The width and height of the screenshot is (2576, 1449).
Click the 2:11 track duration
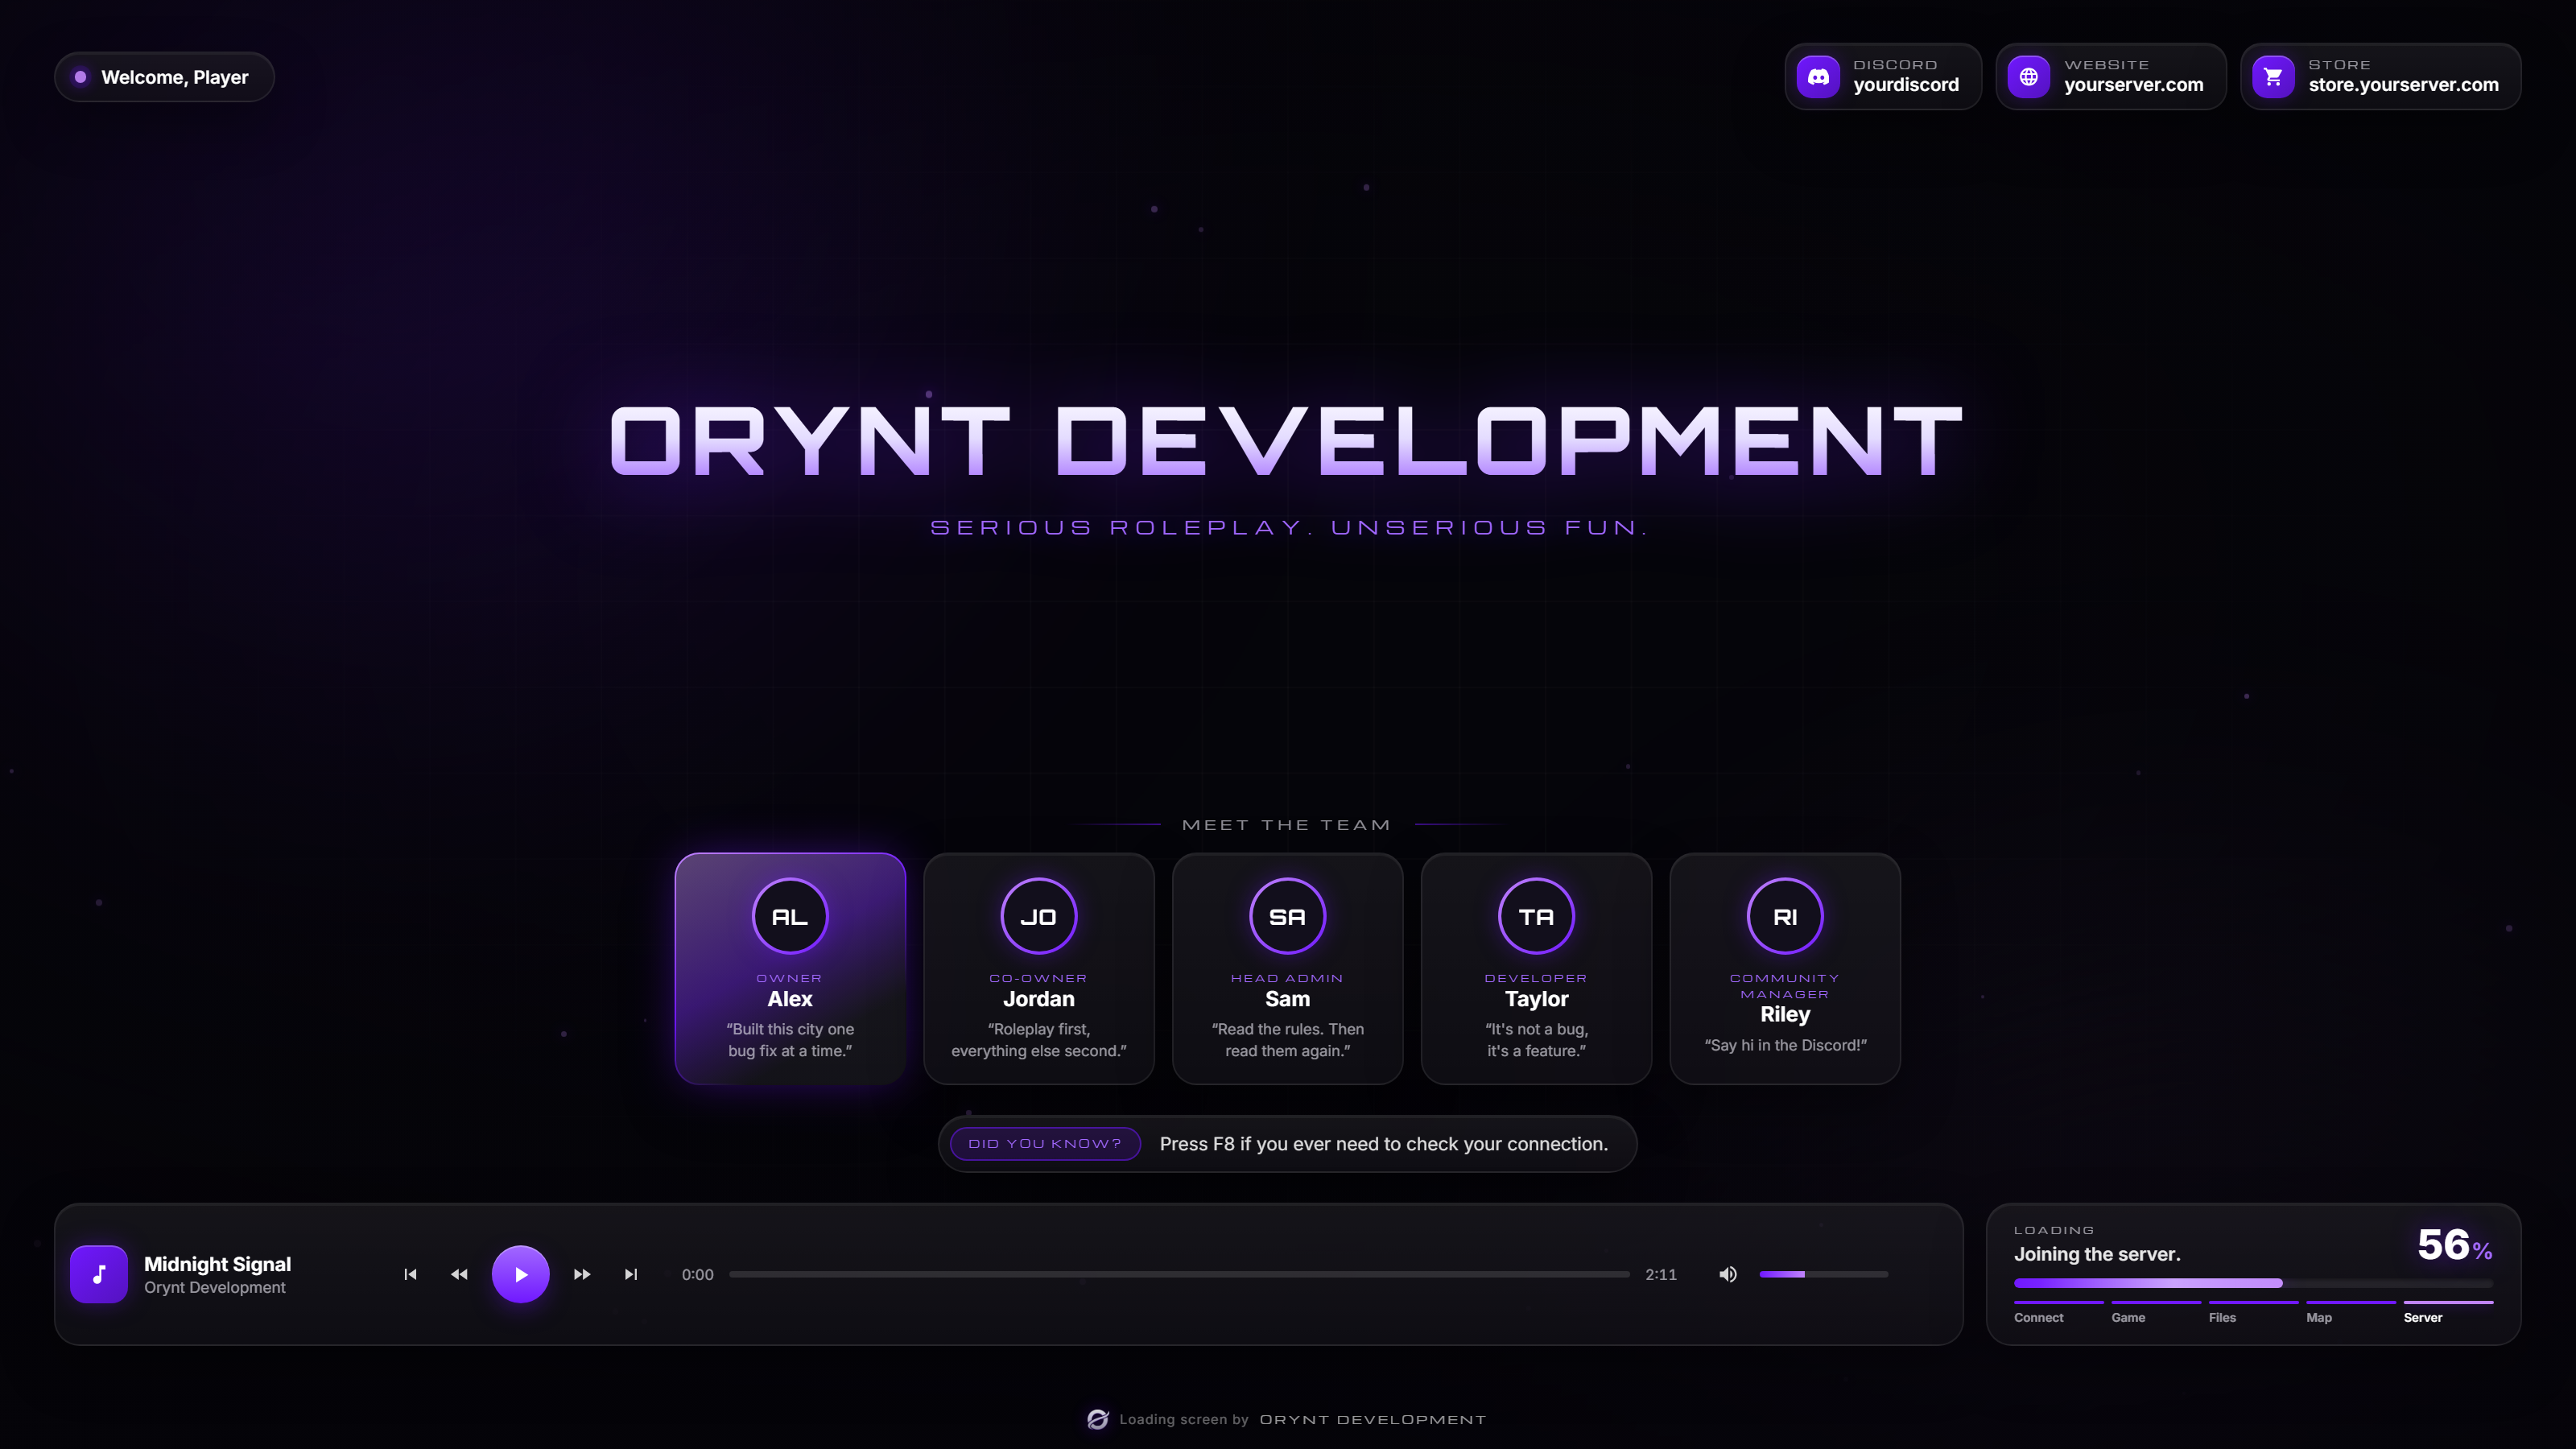click(x=1661, y=1274)
